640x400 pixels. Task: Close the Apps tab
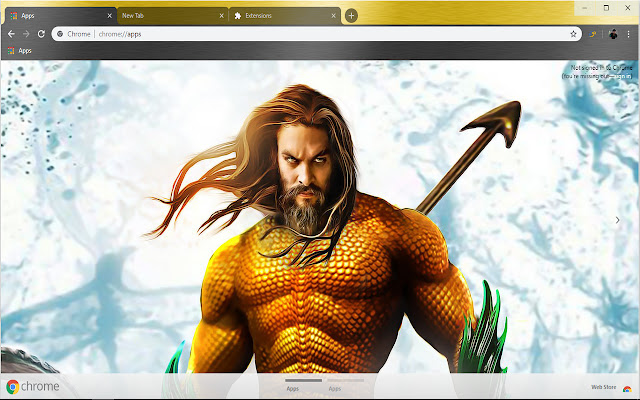tap(109, 16)
